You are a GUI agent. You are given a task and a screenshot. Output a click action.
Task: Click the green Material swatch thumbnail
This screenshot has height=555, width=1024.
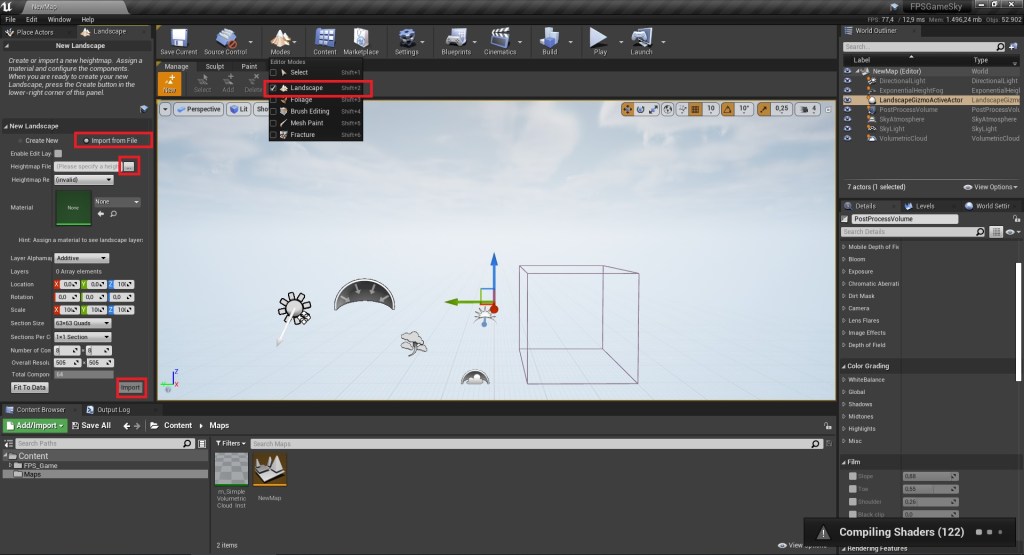[x=72, y=209]
